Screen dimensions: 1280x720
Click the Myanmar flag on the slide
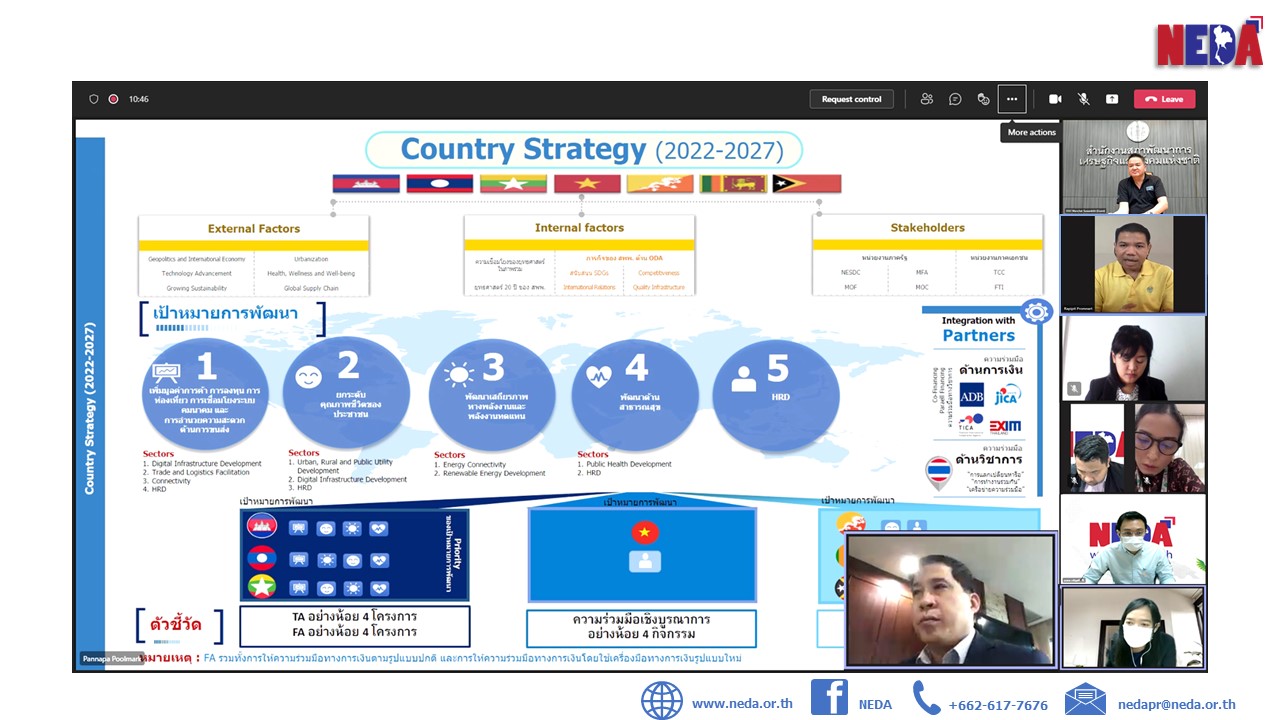pyautogui.click(x=513, y=184)
